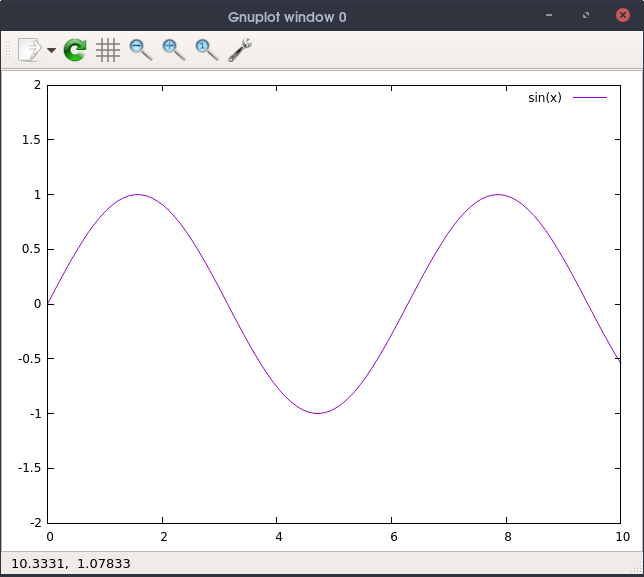Open the export dropdown arrow
Viewport: 644px width, 577px height.
51,50
